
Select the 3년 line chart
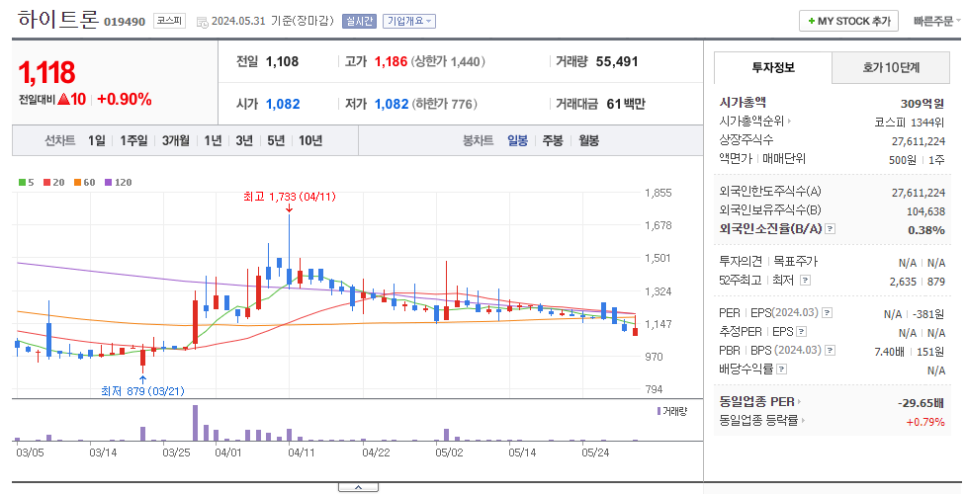pyautogui.click(x=244, y=141)
